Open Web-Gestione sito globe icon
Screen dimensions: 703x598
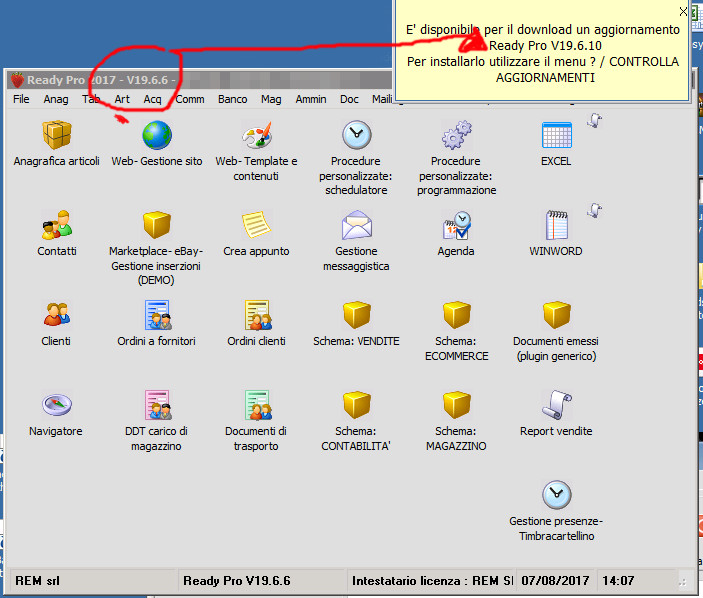point(157,135)
